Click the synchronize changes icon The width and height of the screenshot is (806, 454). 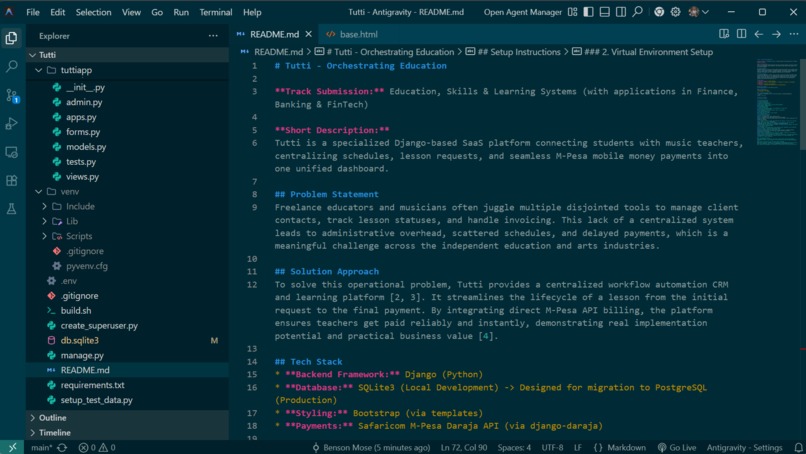pyautogui.click(x=62, y=447)
